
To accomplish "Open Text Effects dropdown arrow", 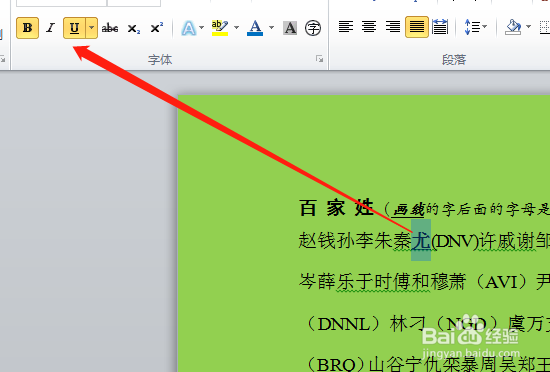I will tap(202, 27).
